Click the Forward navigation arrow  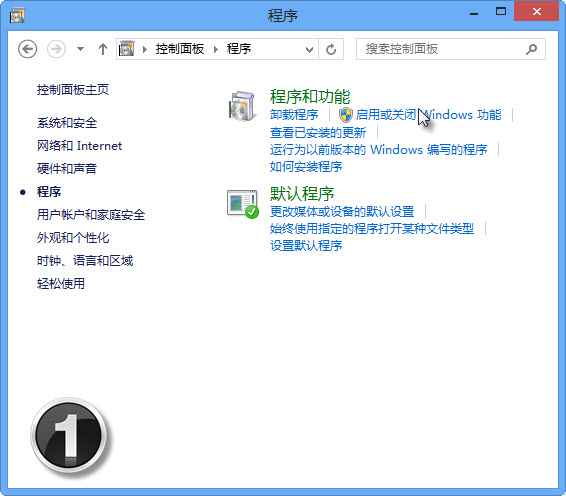pyautogui.click(x=56, y=49)
